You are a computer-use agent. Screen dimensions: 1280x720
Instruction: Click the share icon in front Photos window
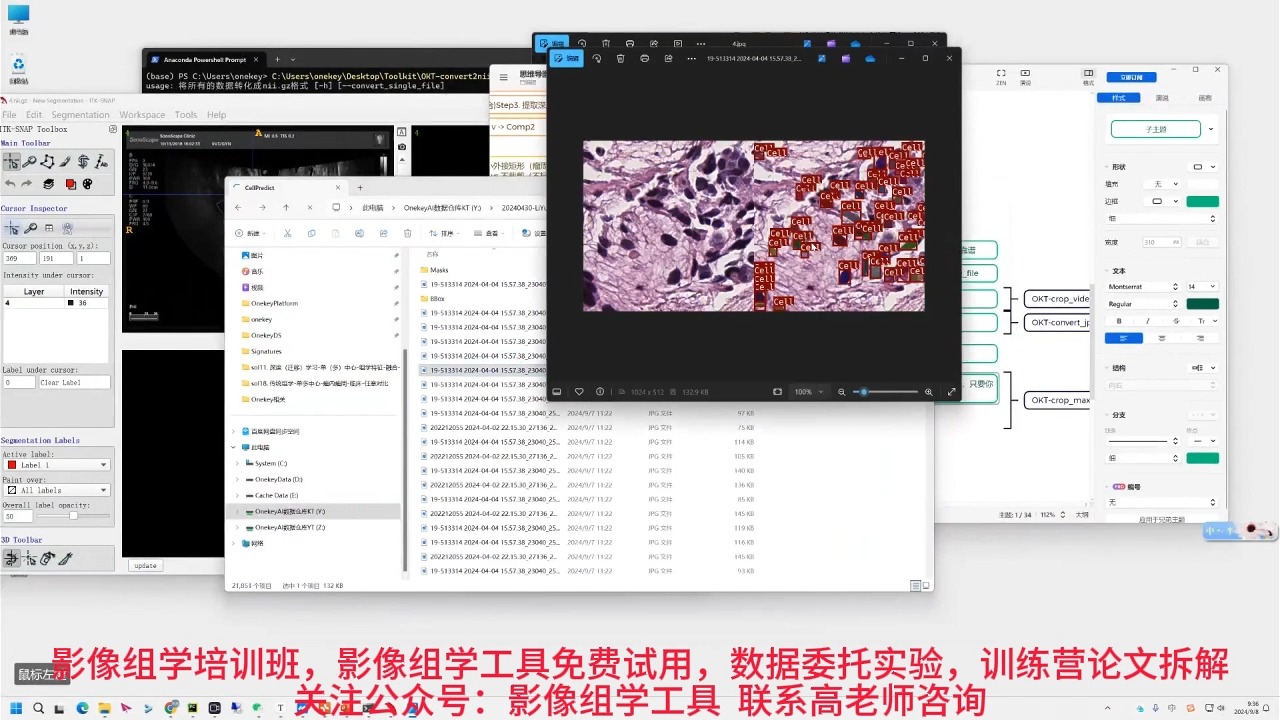[x=668, y=59]
